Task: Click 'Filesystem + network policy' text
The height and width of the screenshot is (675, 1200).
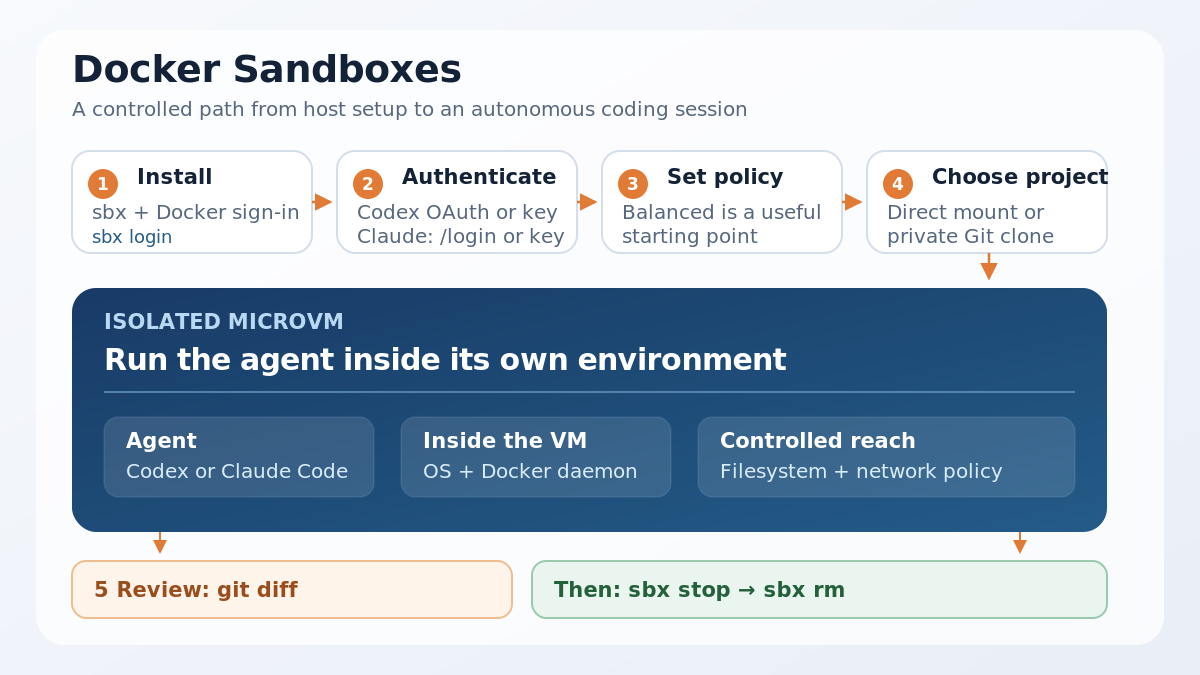Action: coord(861,471)
